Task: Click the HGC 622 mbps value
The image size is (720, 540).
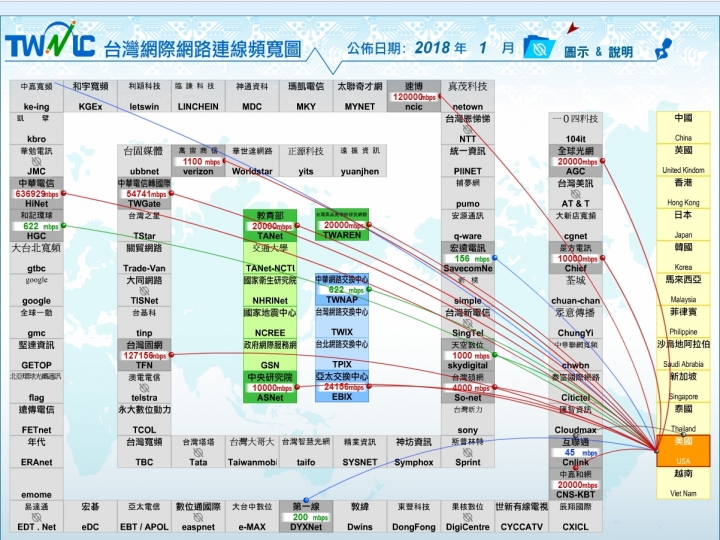Action: click(x=39, y=226)
